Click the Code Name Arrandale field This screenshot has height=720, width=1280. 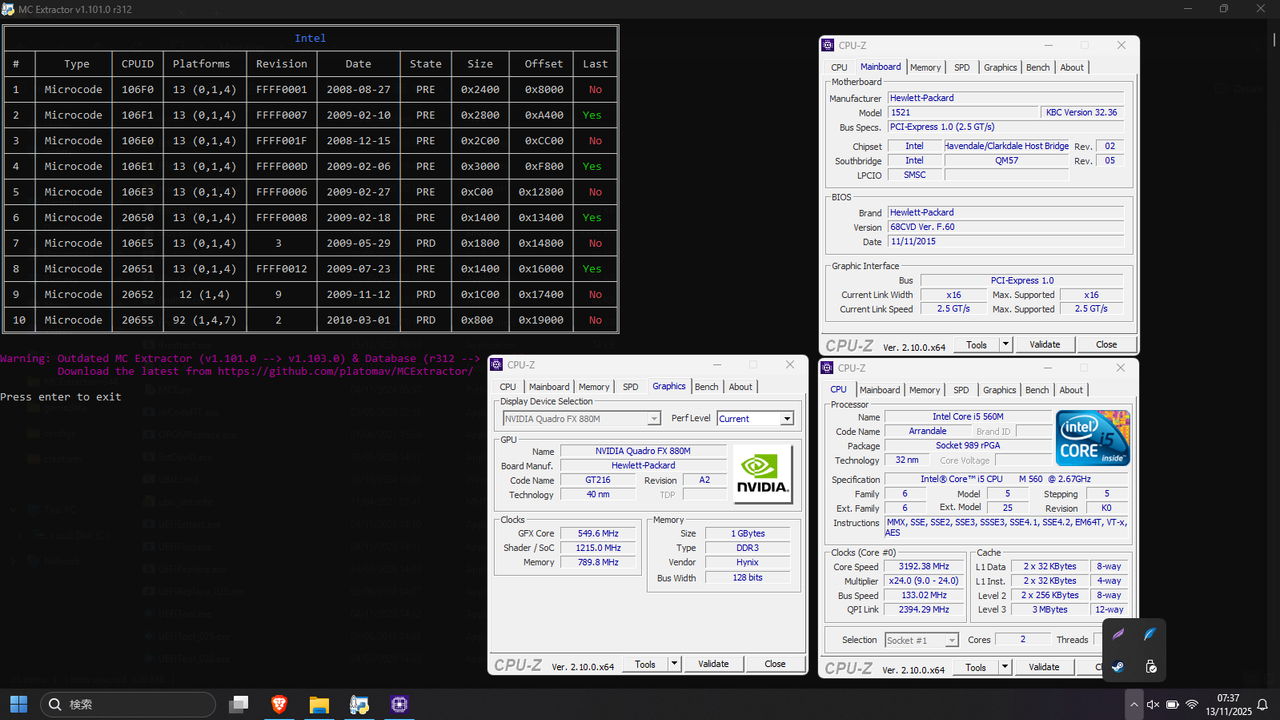[x=928, y=431]
